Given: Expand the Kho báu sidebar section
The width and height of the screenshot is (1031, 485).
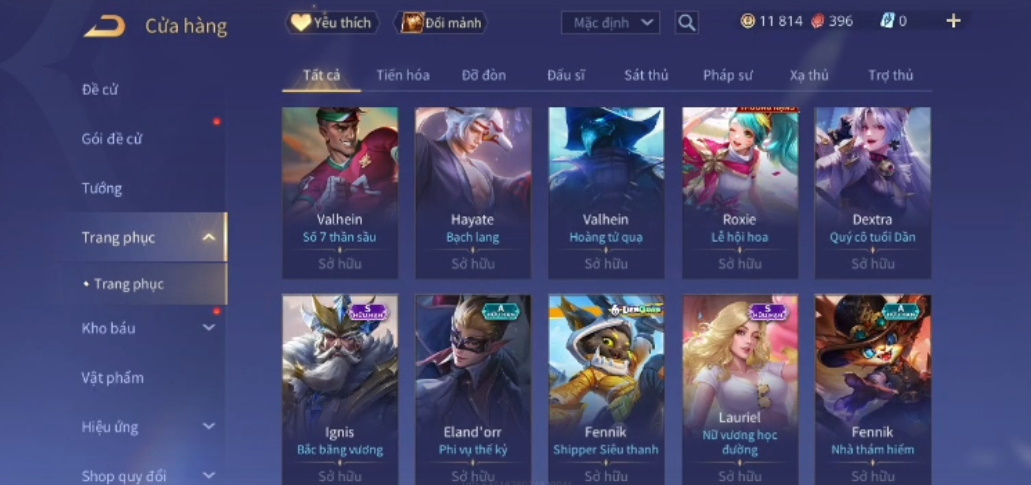Looking at the screenshot, I should (x=208, y=328).
